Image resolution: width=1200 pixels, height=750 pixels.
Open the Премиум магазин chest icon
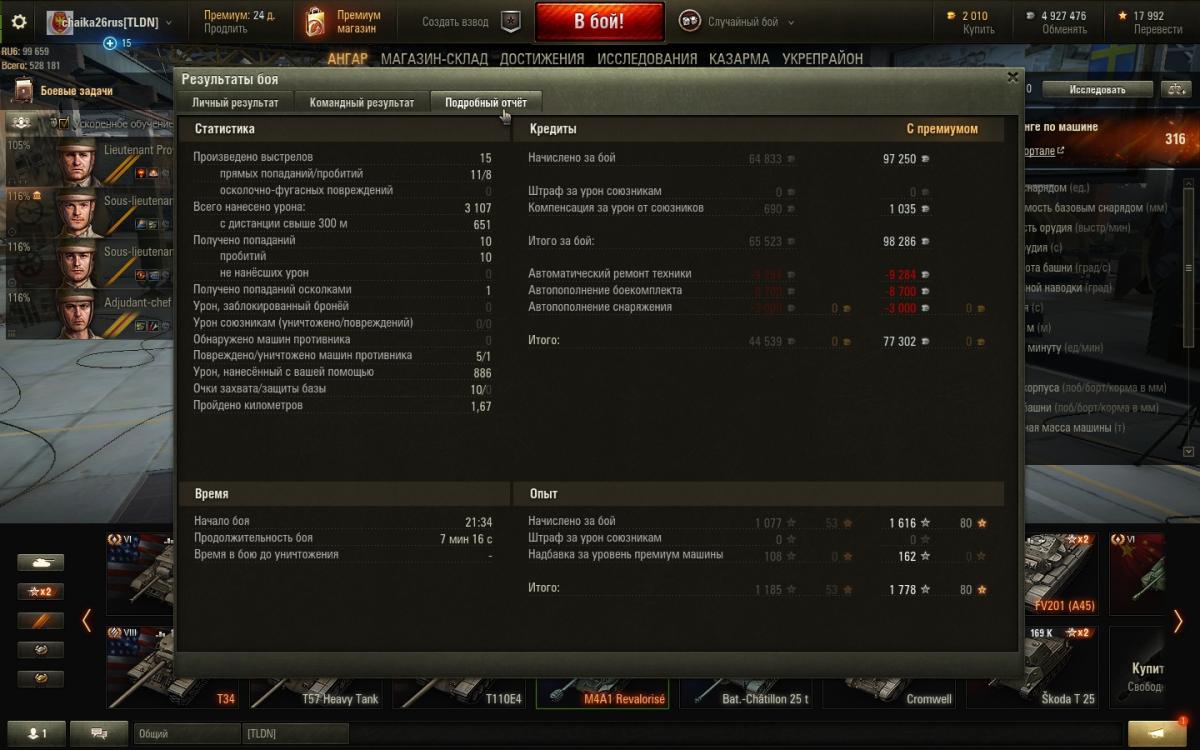pyautogui.click(x=315, y=22)
